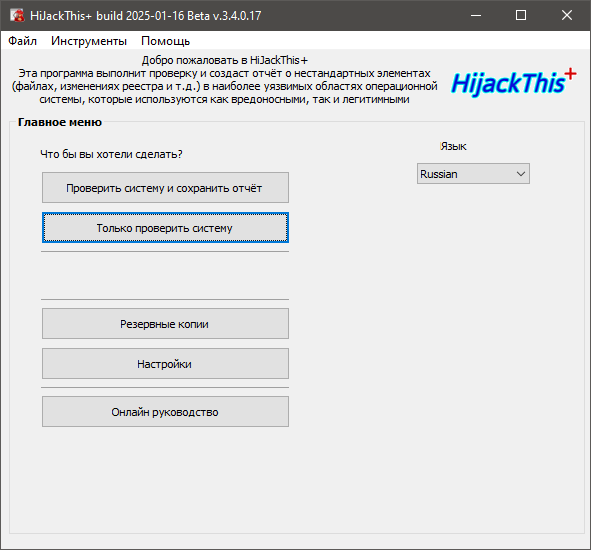Select the Язык combo box showing Russian
This screenshot has width=591, height=550.
click(x=473, y=174)
